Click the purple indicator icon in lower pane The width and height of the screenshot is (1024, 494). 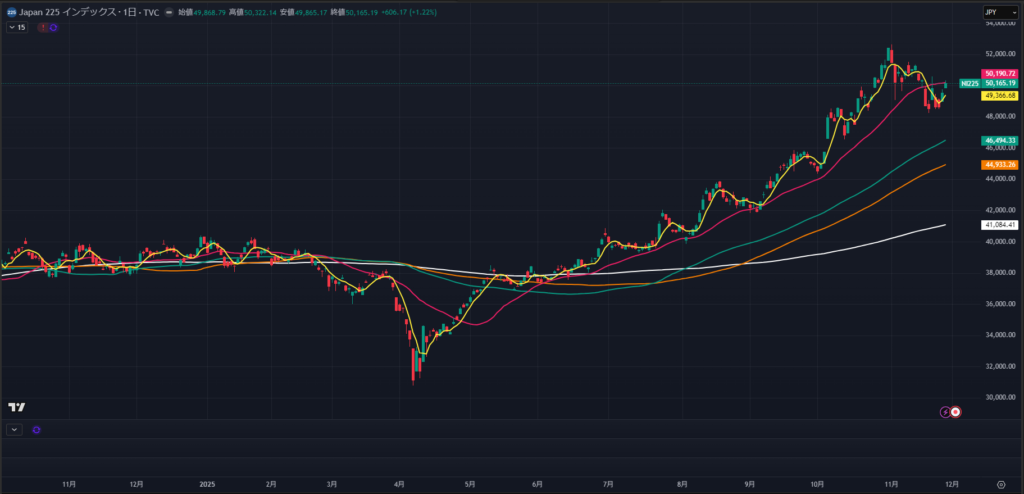pos(37,429)
